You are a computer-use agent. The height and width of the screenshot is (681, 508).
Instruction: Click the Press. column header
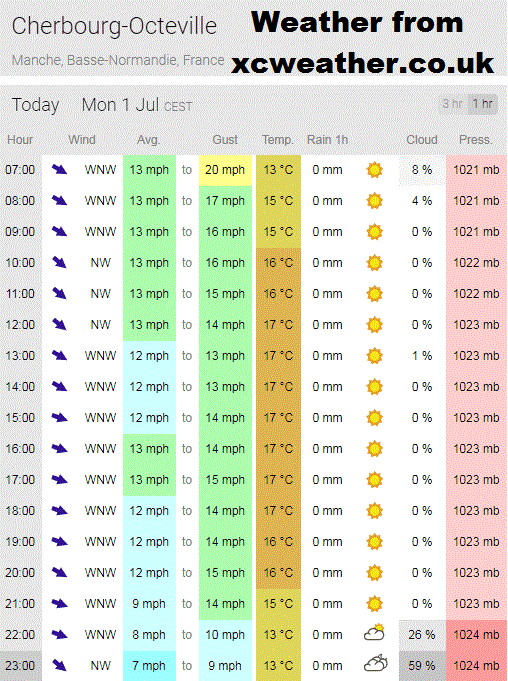476,140
